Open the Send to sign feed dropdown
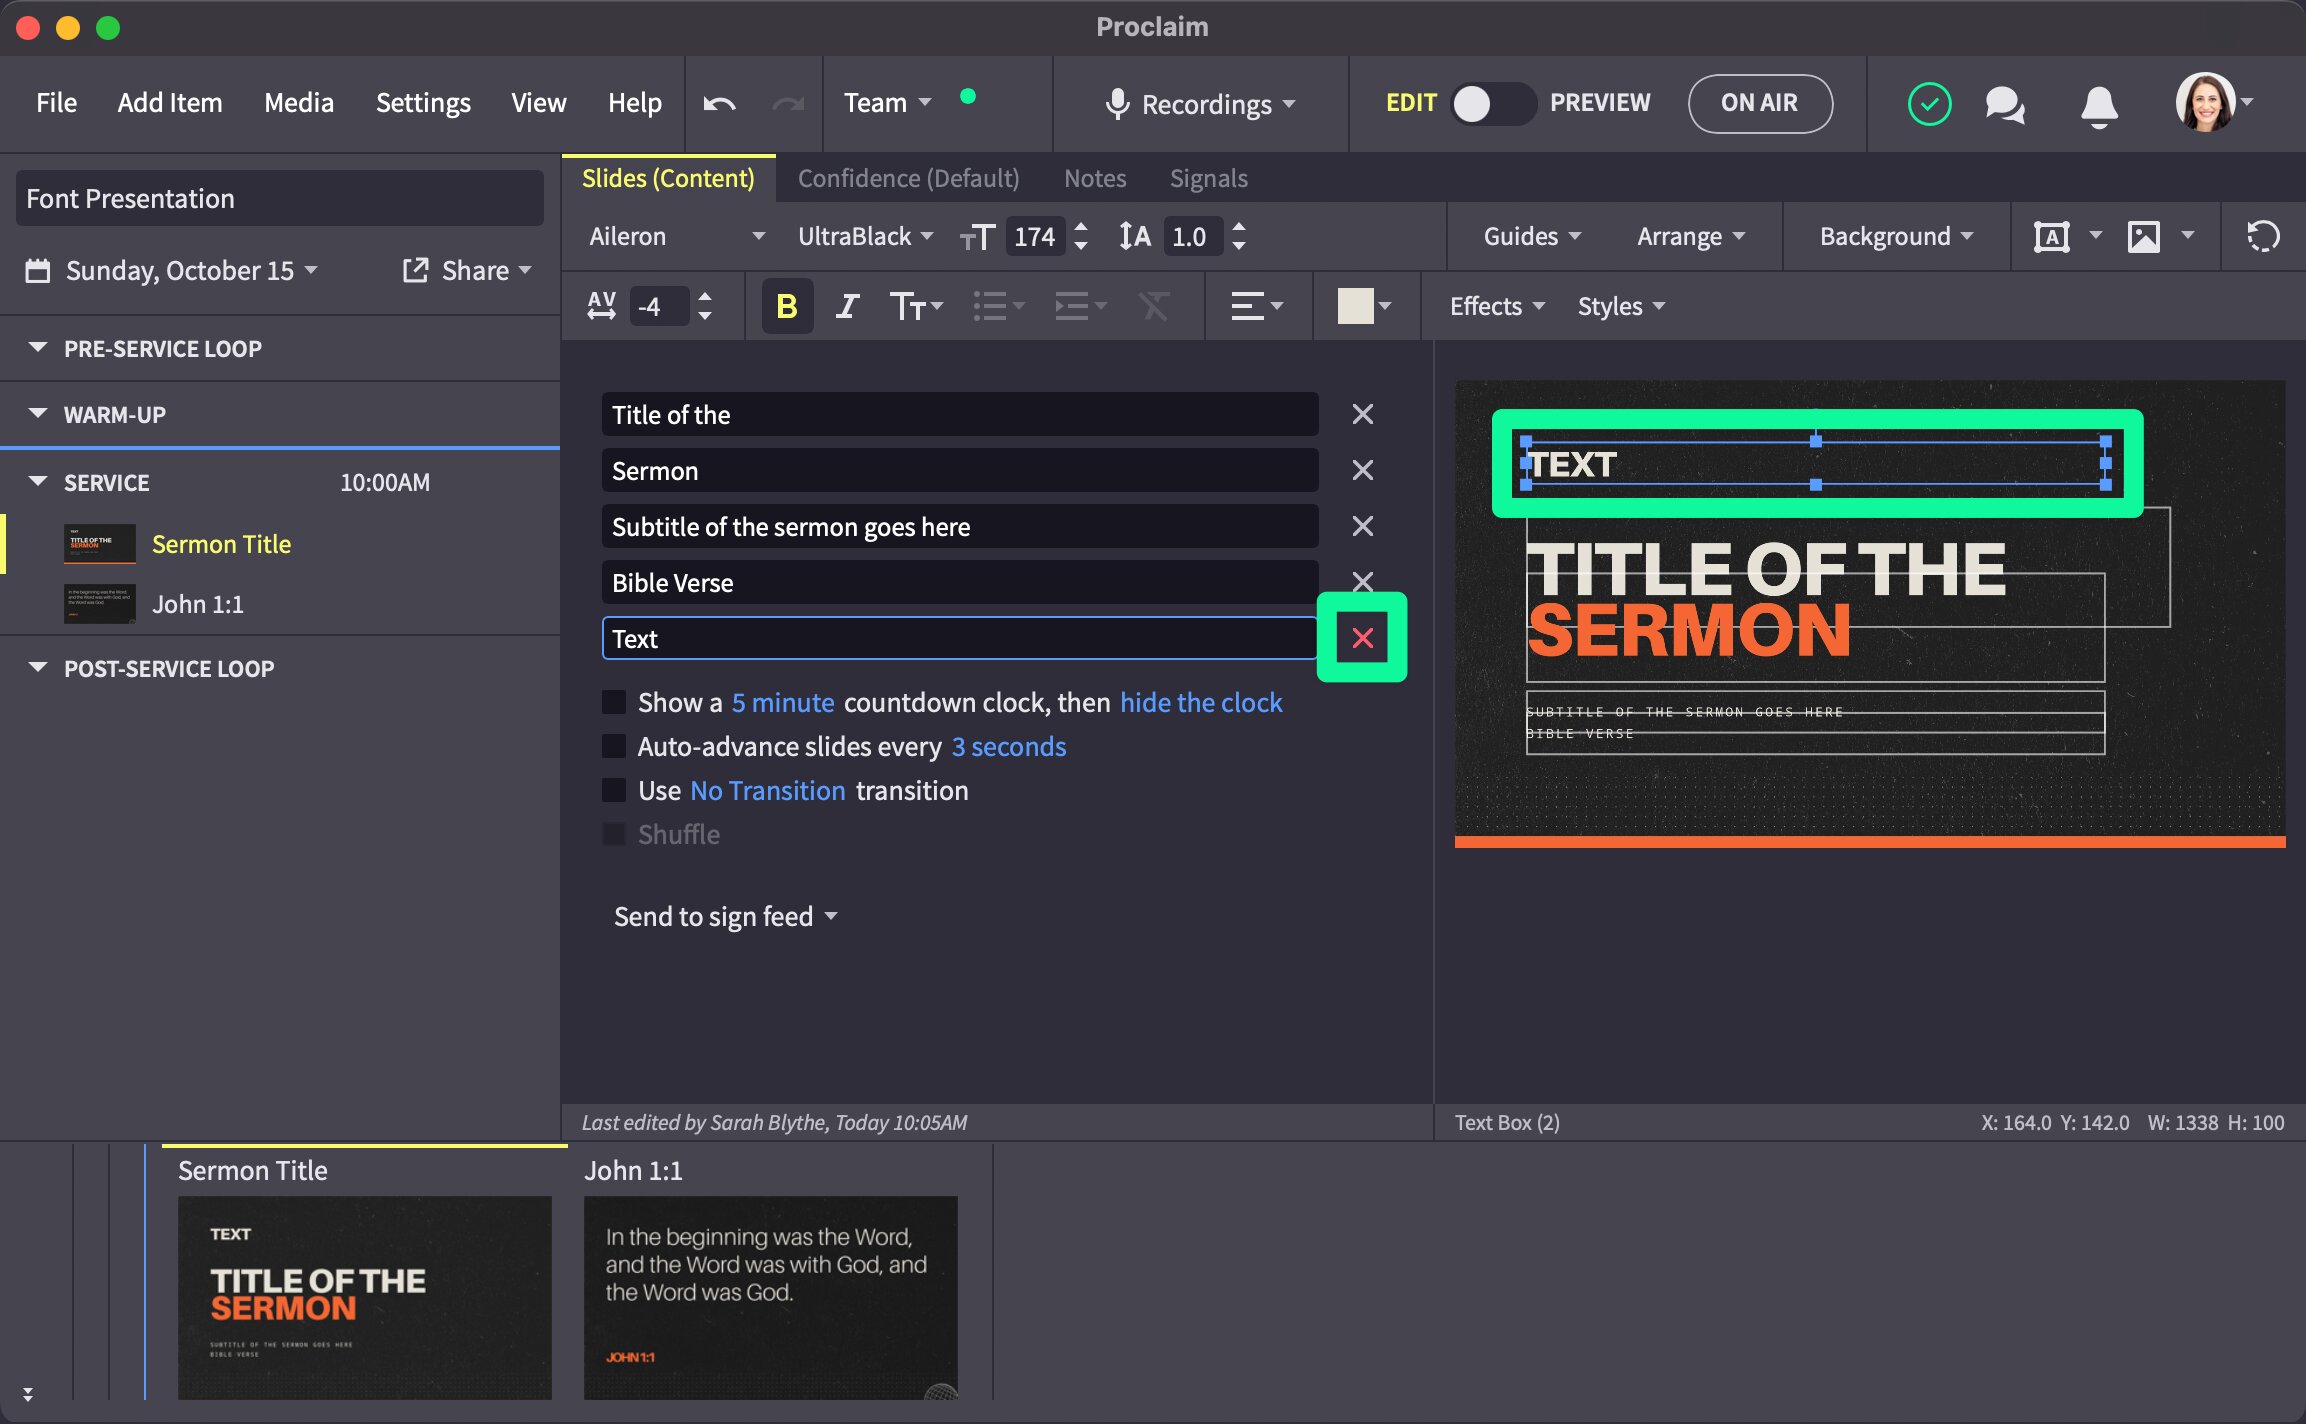 (726, 916)
